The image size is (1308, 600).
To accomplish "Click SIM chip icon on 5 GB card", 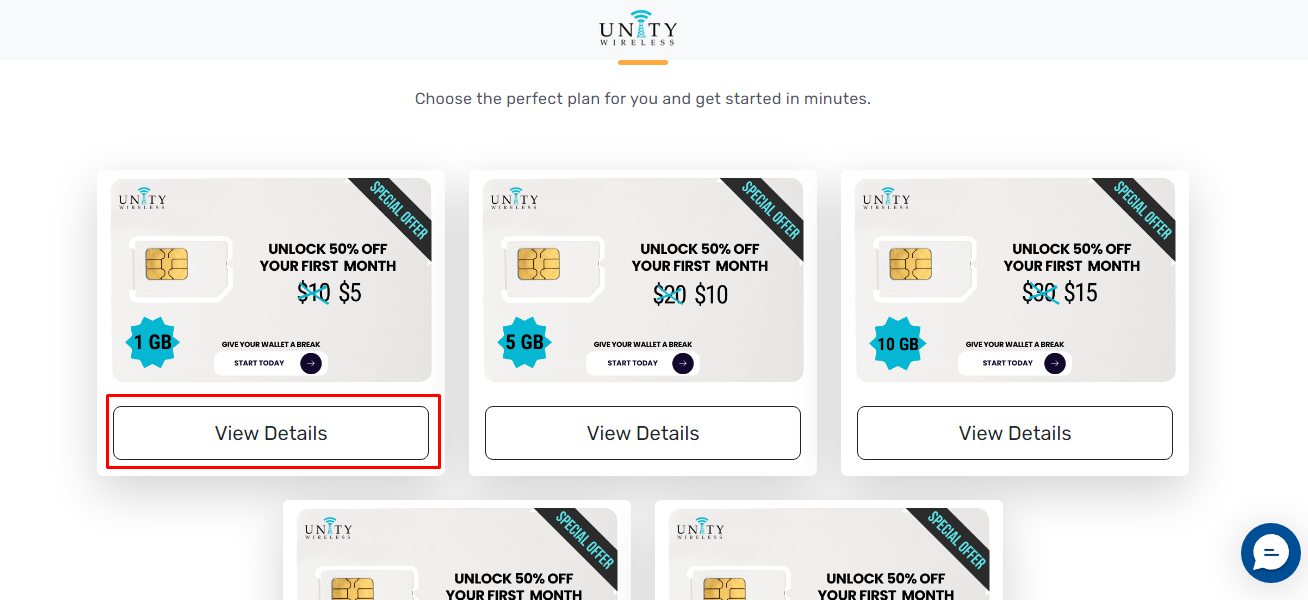I will pos(538,264).
